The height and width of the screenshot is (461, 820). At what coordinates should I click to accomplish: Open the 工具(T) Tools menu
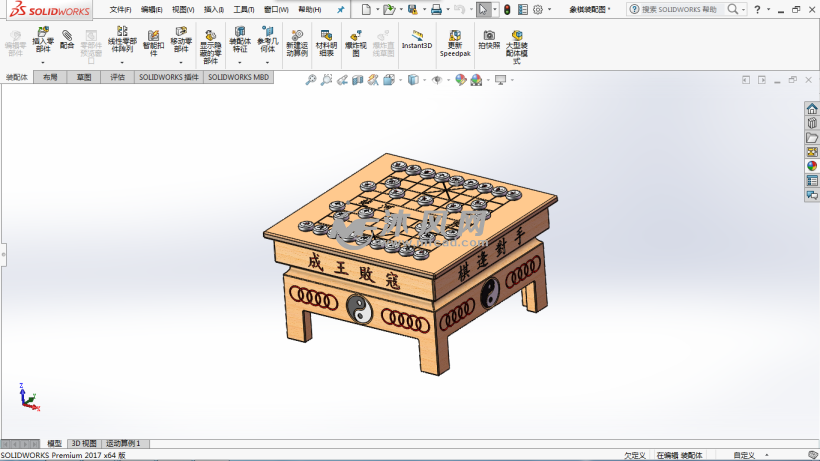click(x=244, y=9)
